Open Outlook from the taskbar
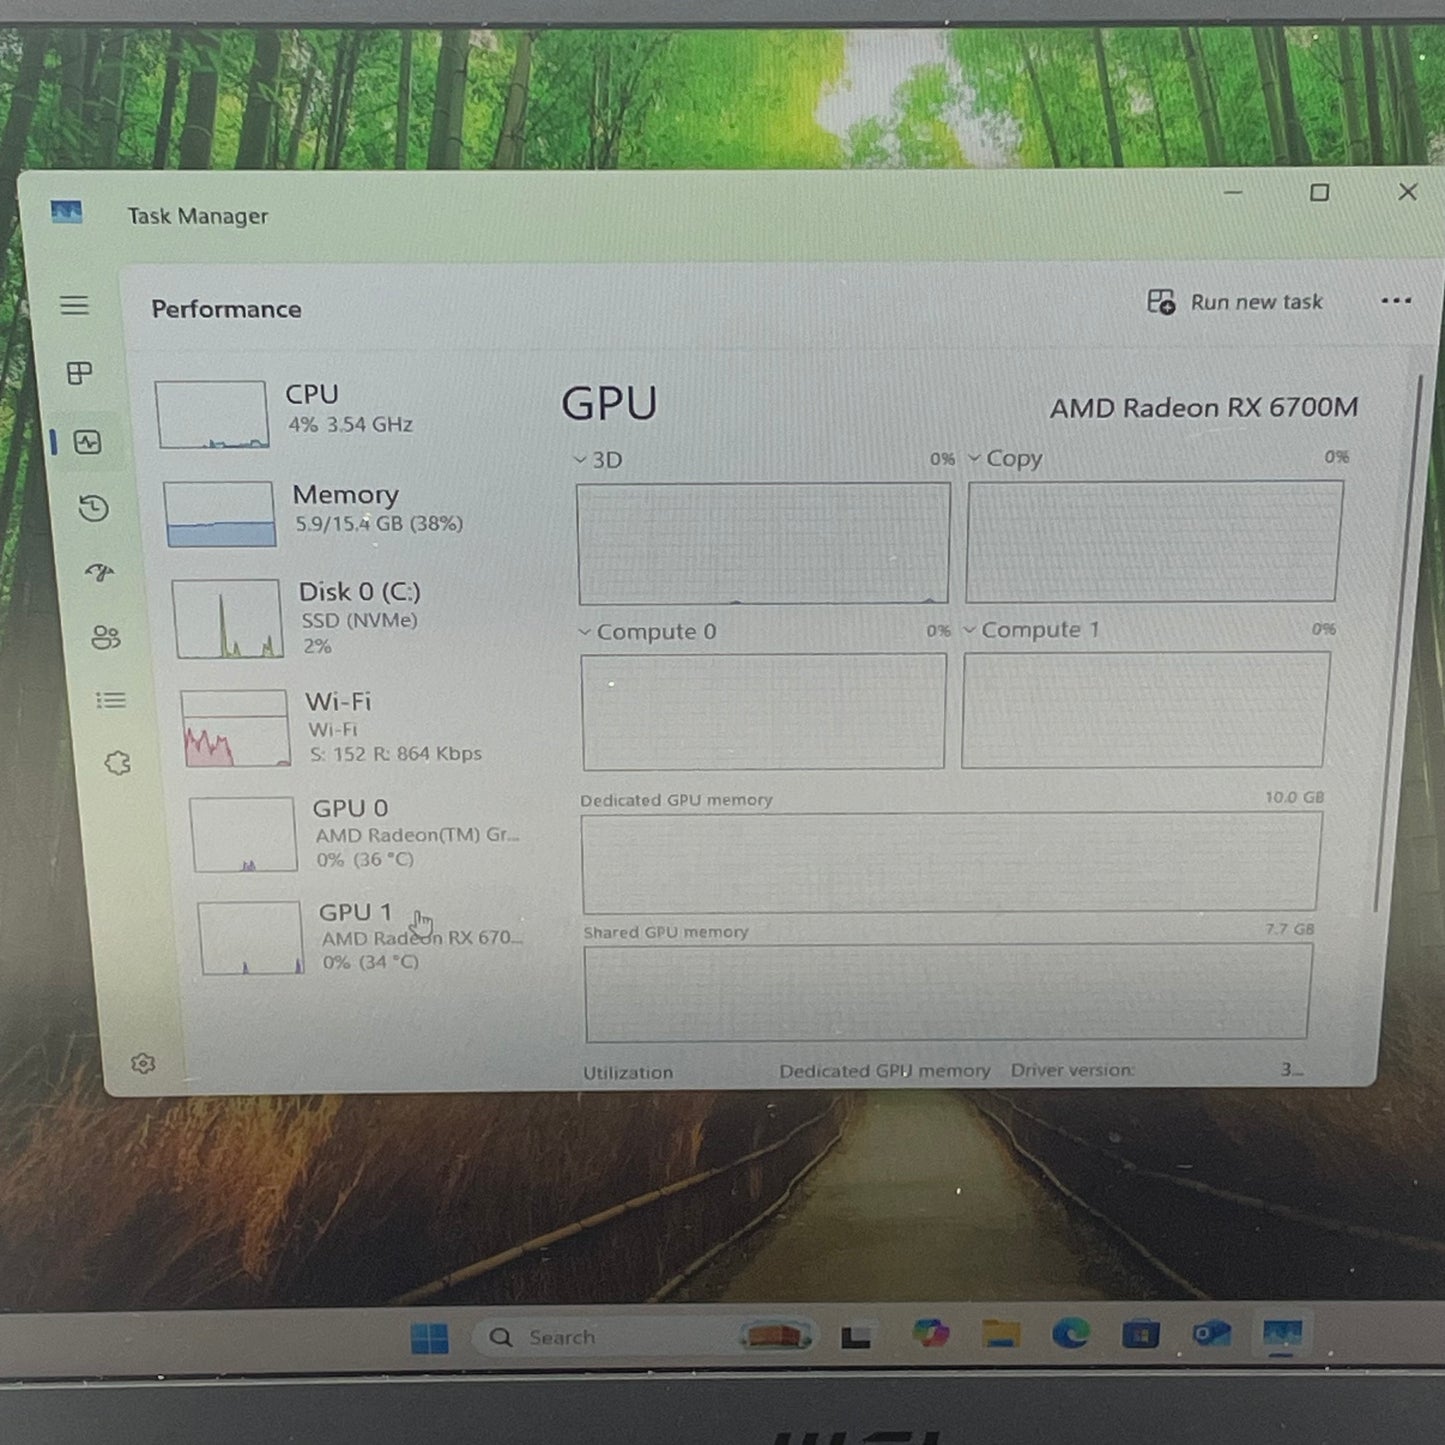Viewport: 1445px width, 1445px height. [1211, 1334]
